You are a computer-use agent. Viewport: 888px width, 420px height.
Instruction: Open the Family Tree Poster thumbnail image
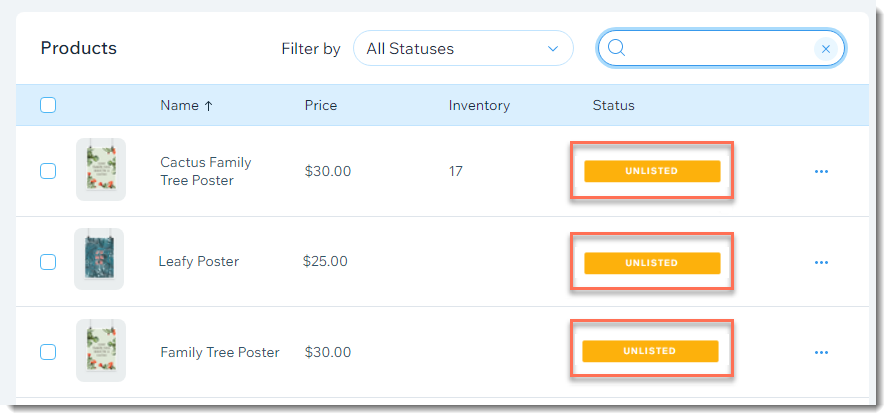point(101,350)
